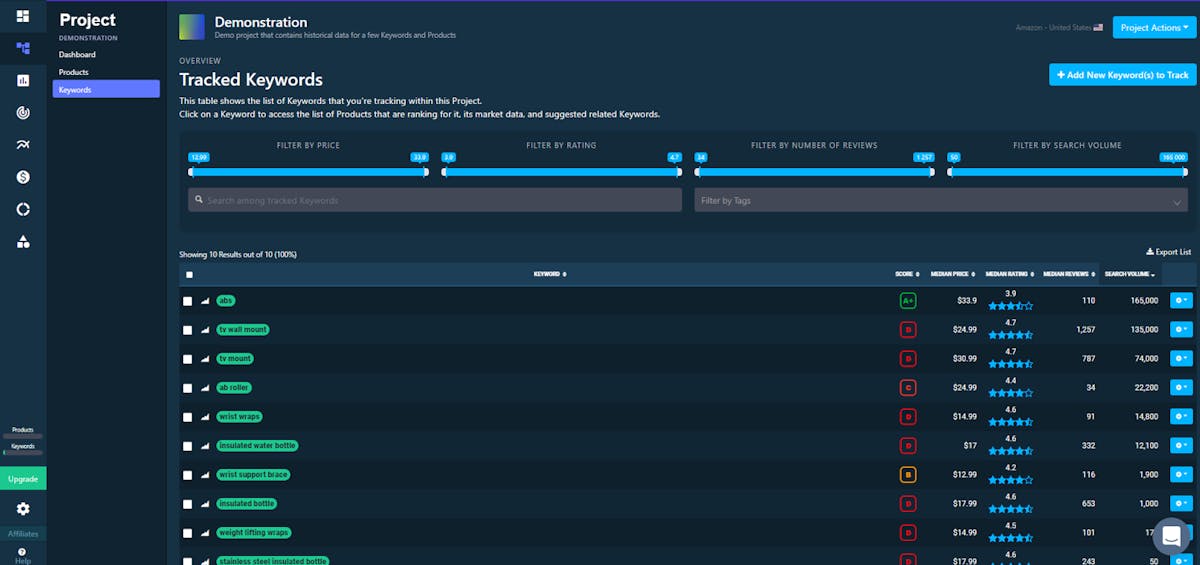This screenshot has width=1200, height=565.
Task: Click the Filter by Rating slider
Action: (x=561, y=172)
